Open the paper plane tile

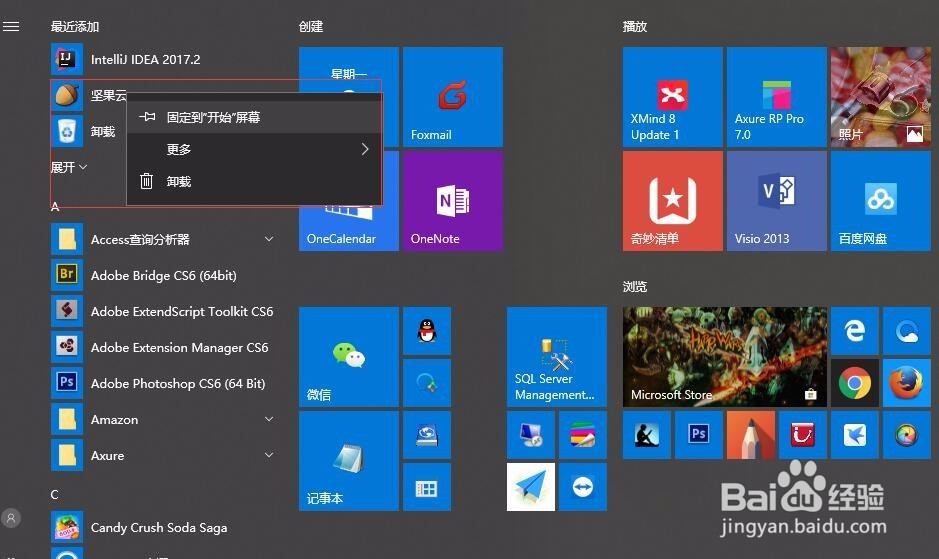click(x=531, y=487)
